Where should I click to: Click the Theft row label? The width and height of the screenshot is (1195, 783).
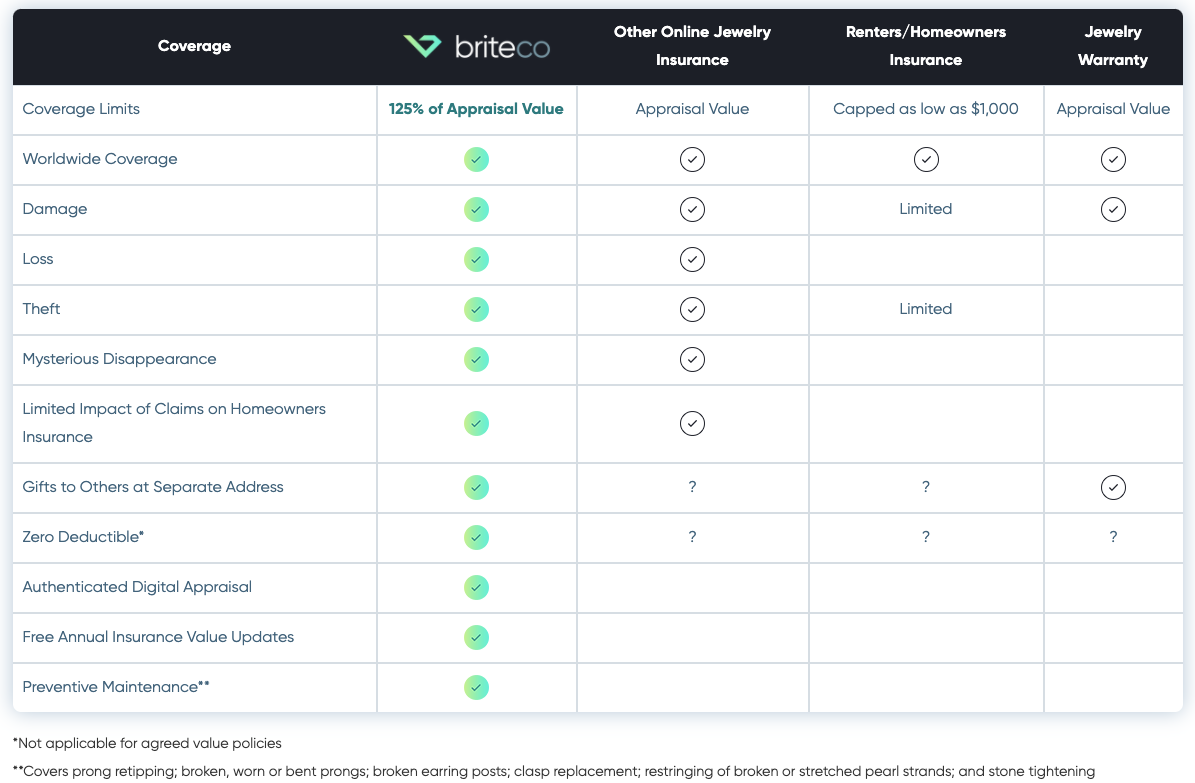(41, 309)
